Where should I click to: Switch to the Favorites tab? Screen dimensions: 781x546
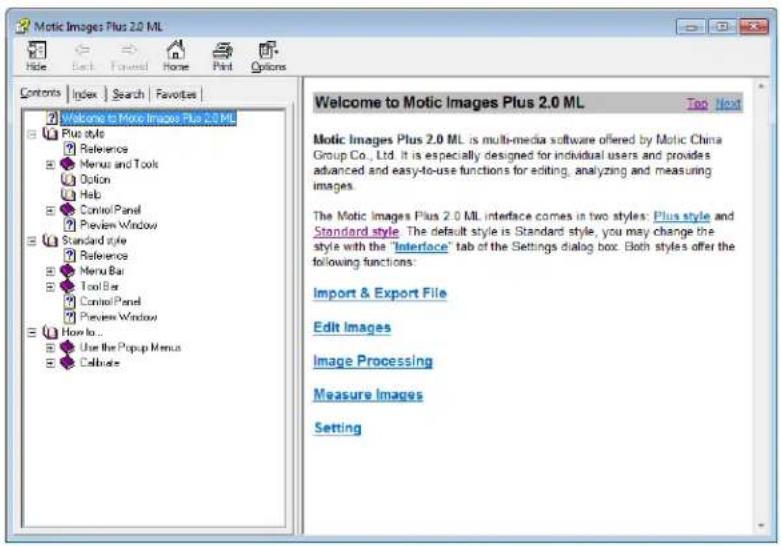click(x=176, y=94)
